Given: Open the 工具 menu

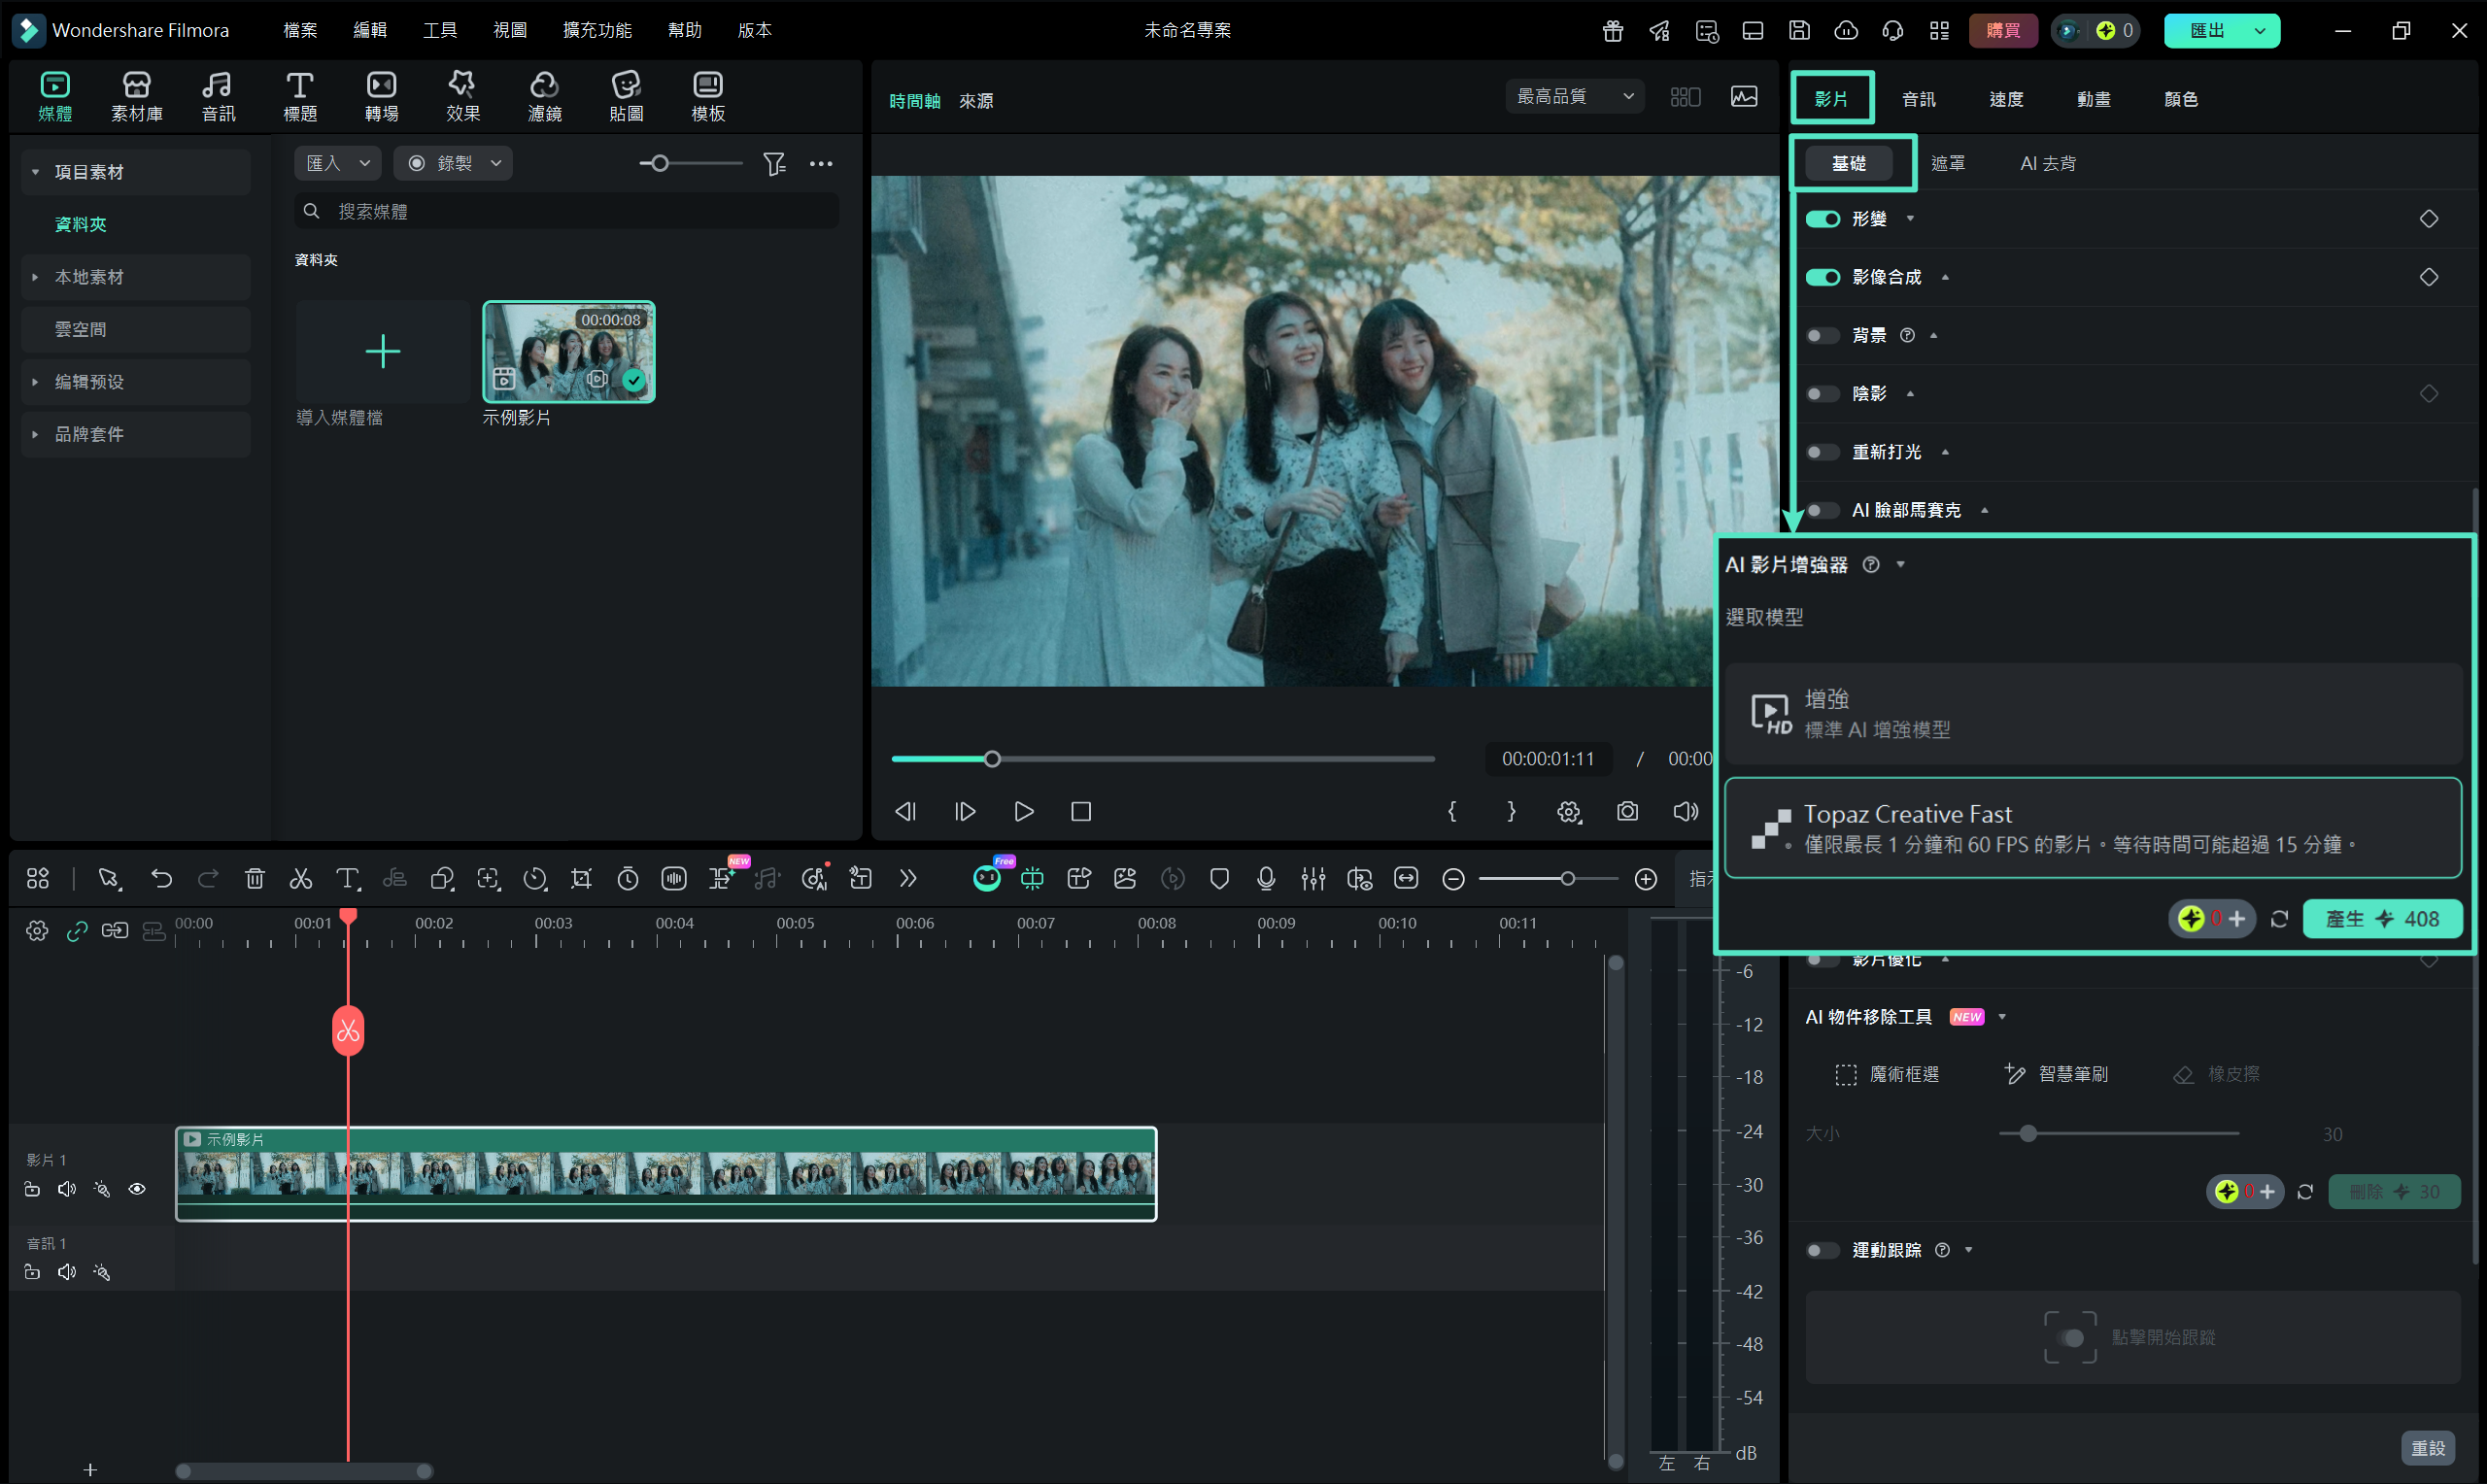Looking at the screenshot, I should [439, 30].
